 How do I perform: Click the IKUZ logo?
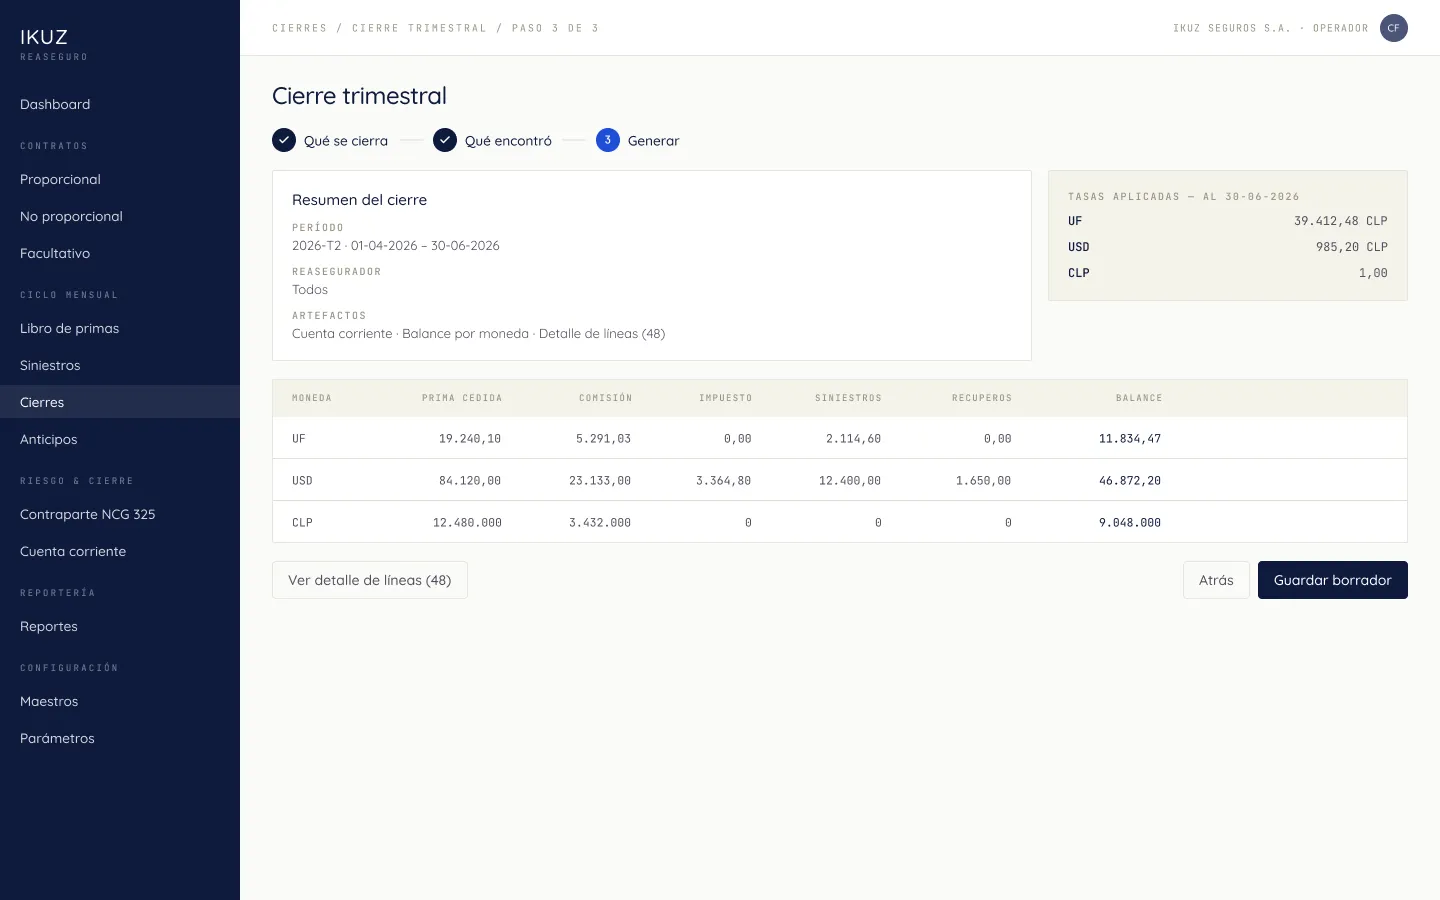click(44, 37)
